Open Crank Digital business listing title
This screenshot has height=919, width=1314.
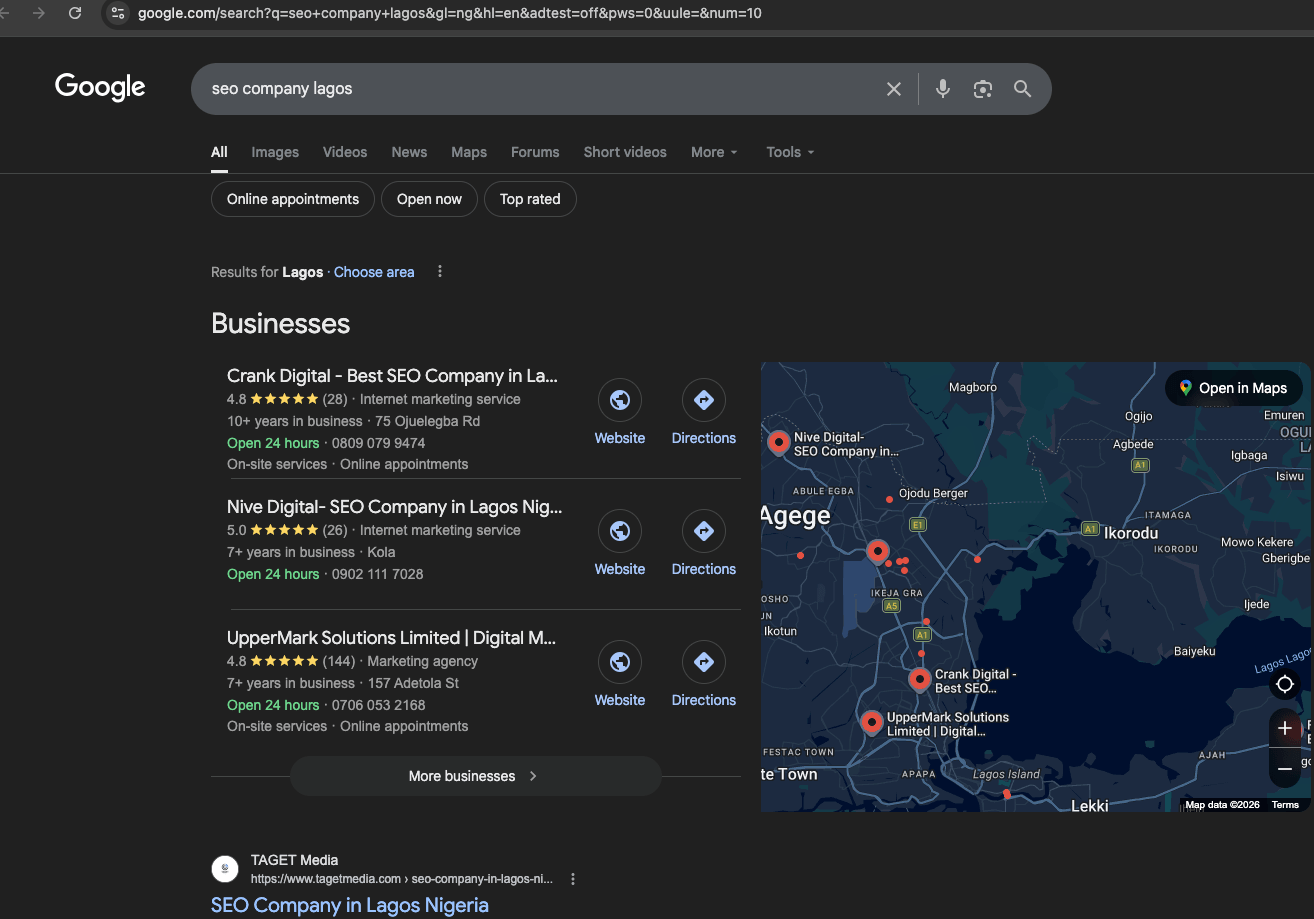tap(392, 376)
